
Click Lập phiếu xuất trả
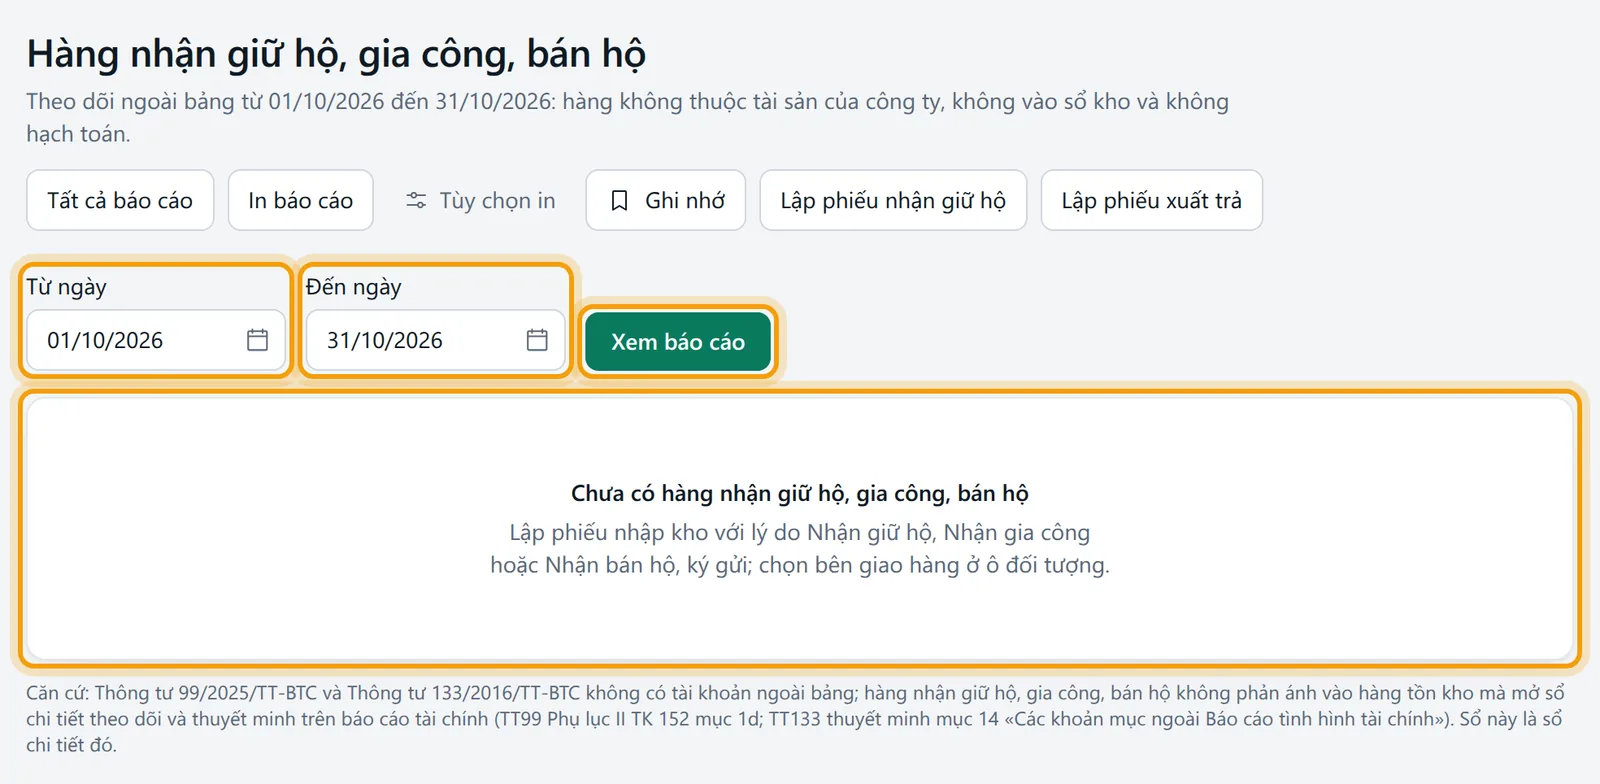click(x=1152, y=200)
